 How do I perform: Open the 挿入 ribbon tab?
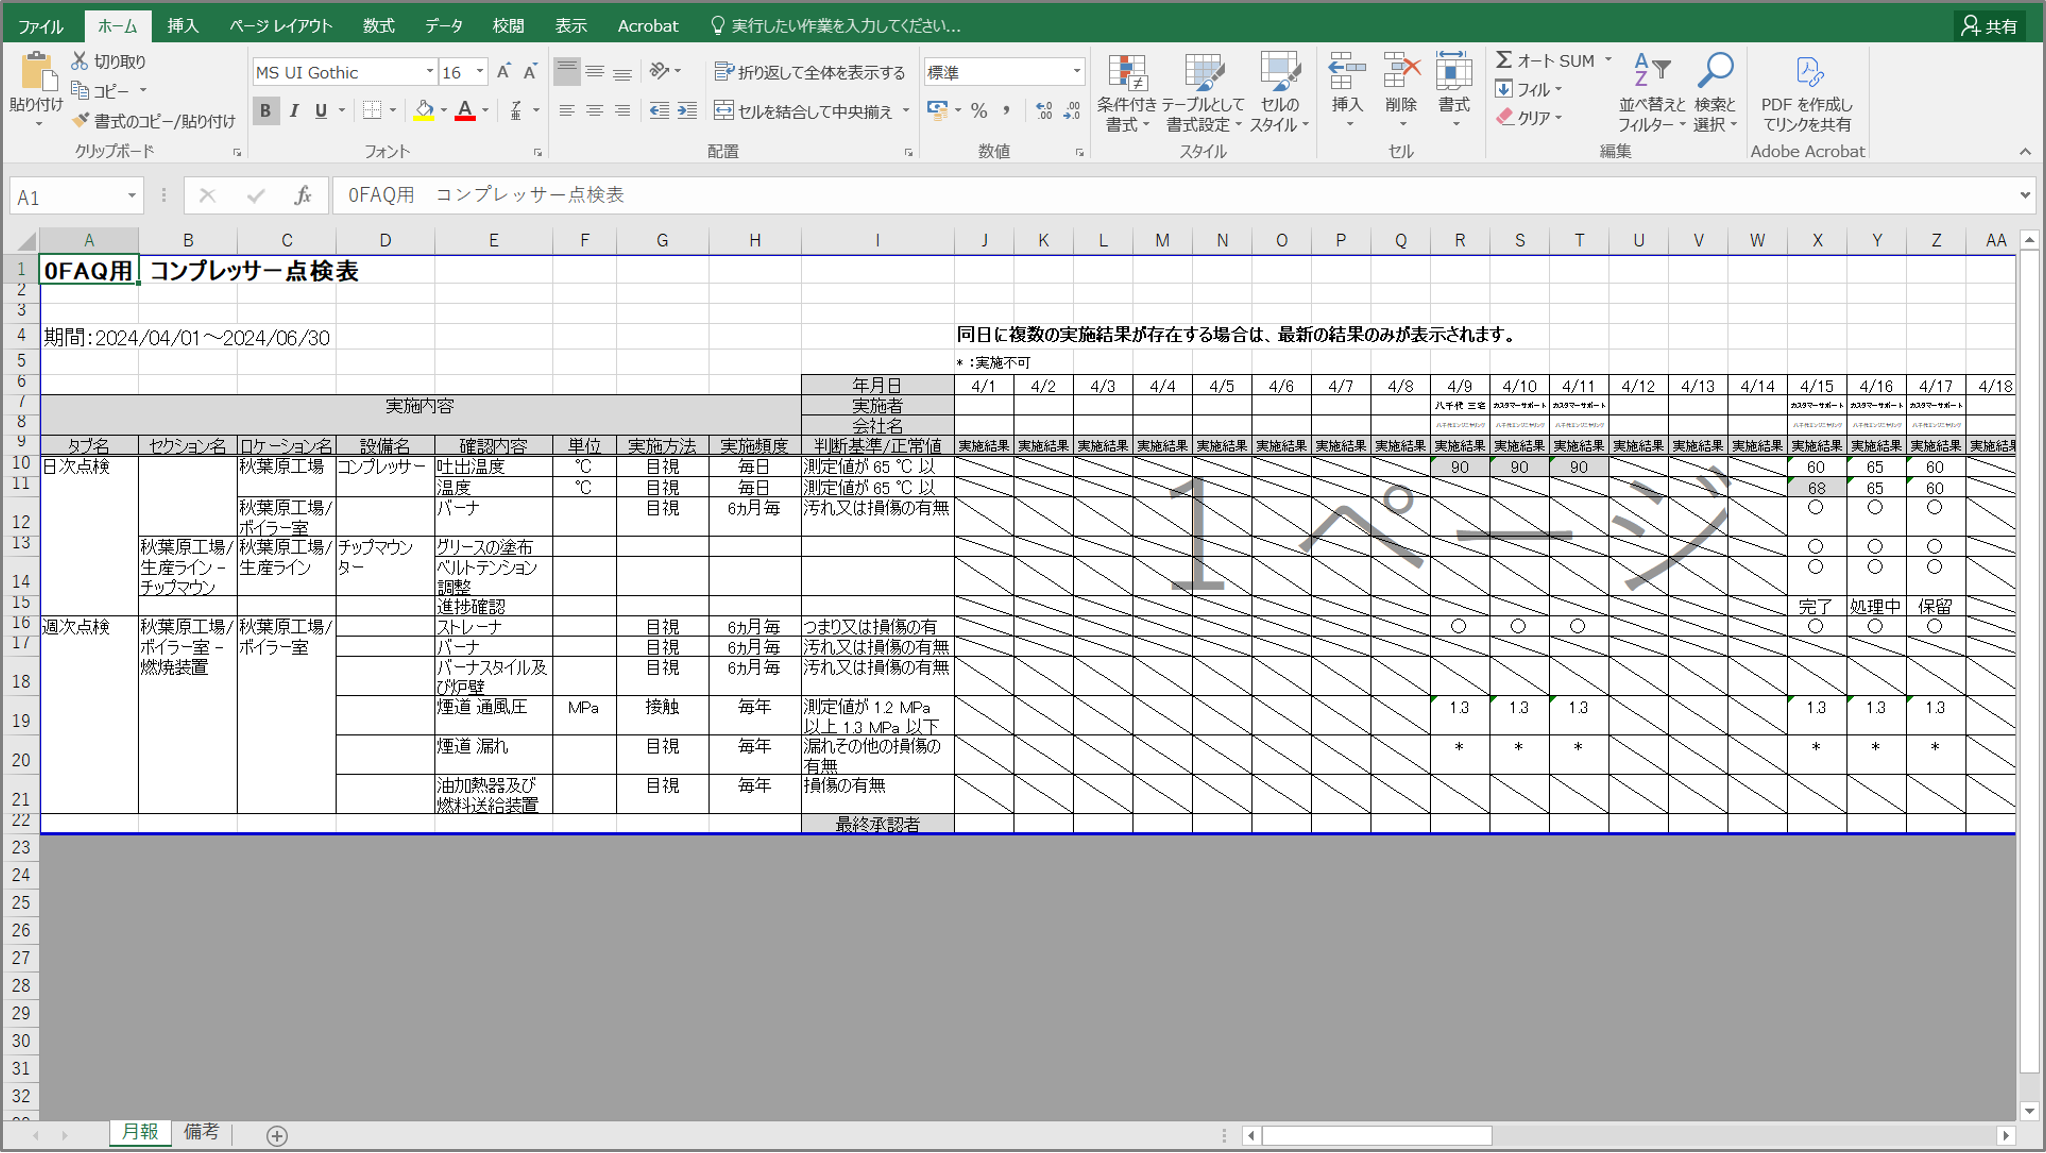(x=182, y=26)
